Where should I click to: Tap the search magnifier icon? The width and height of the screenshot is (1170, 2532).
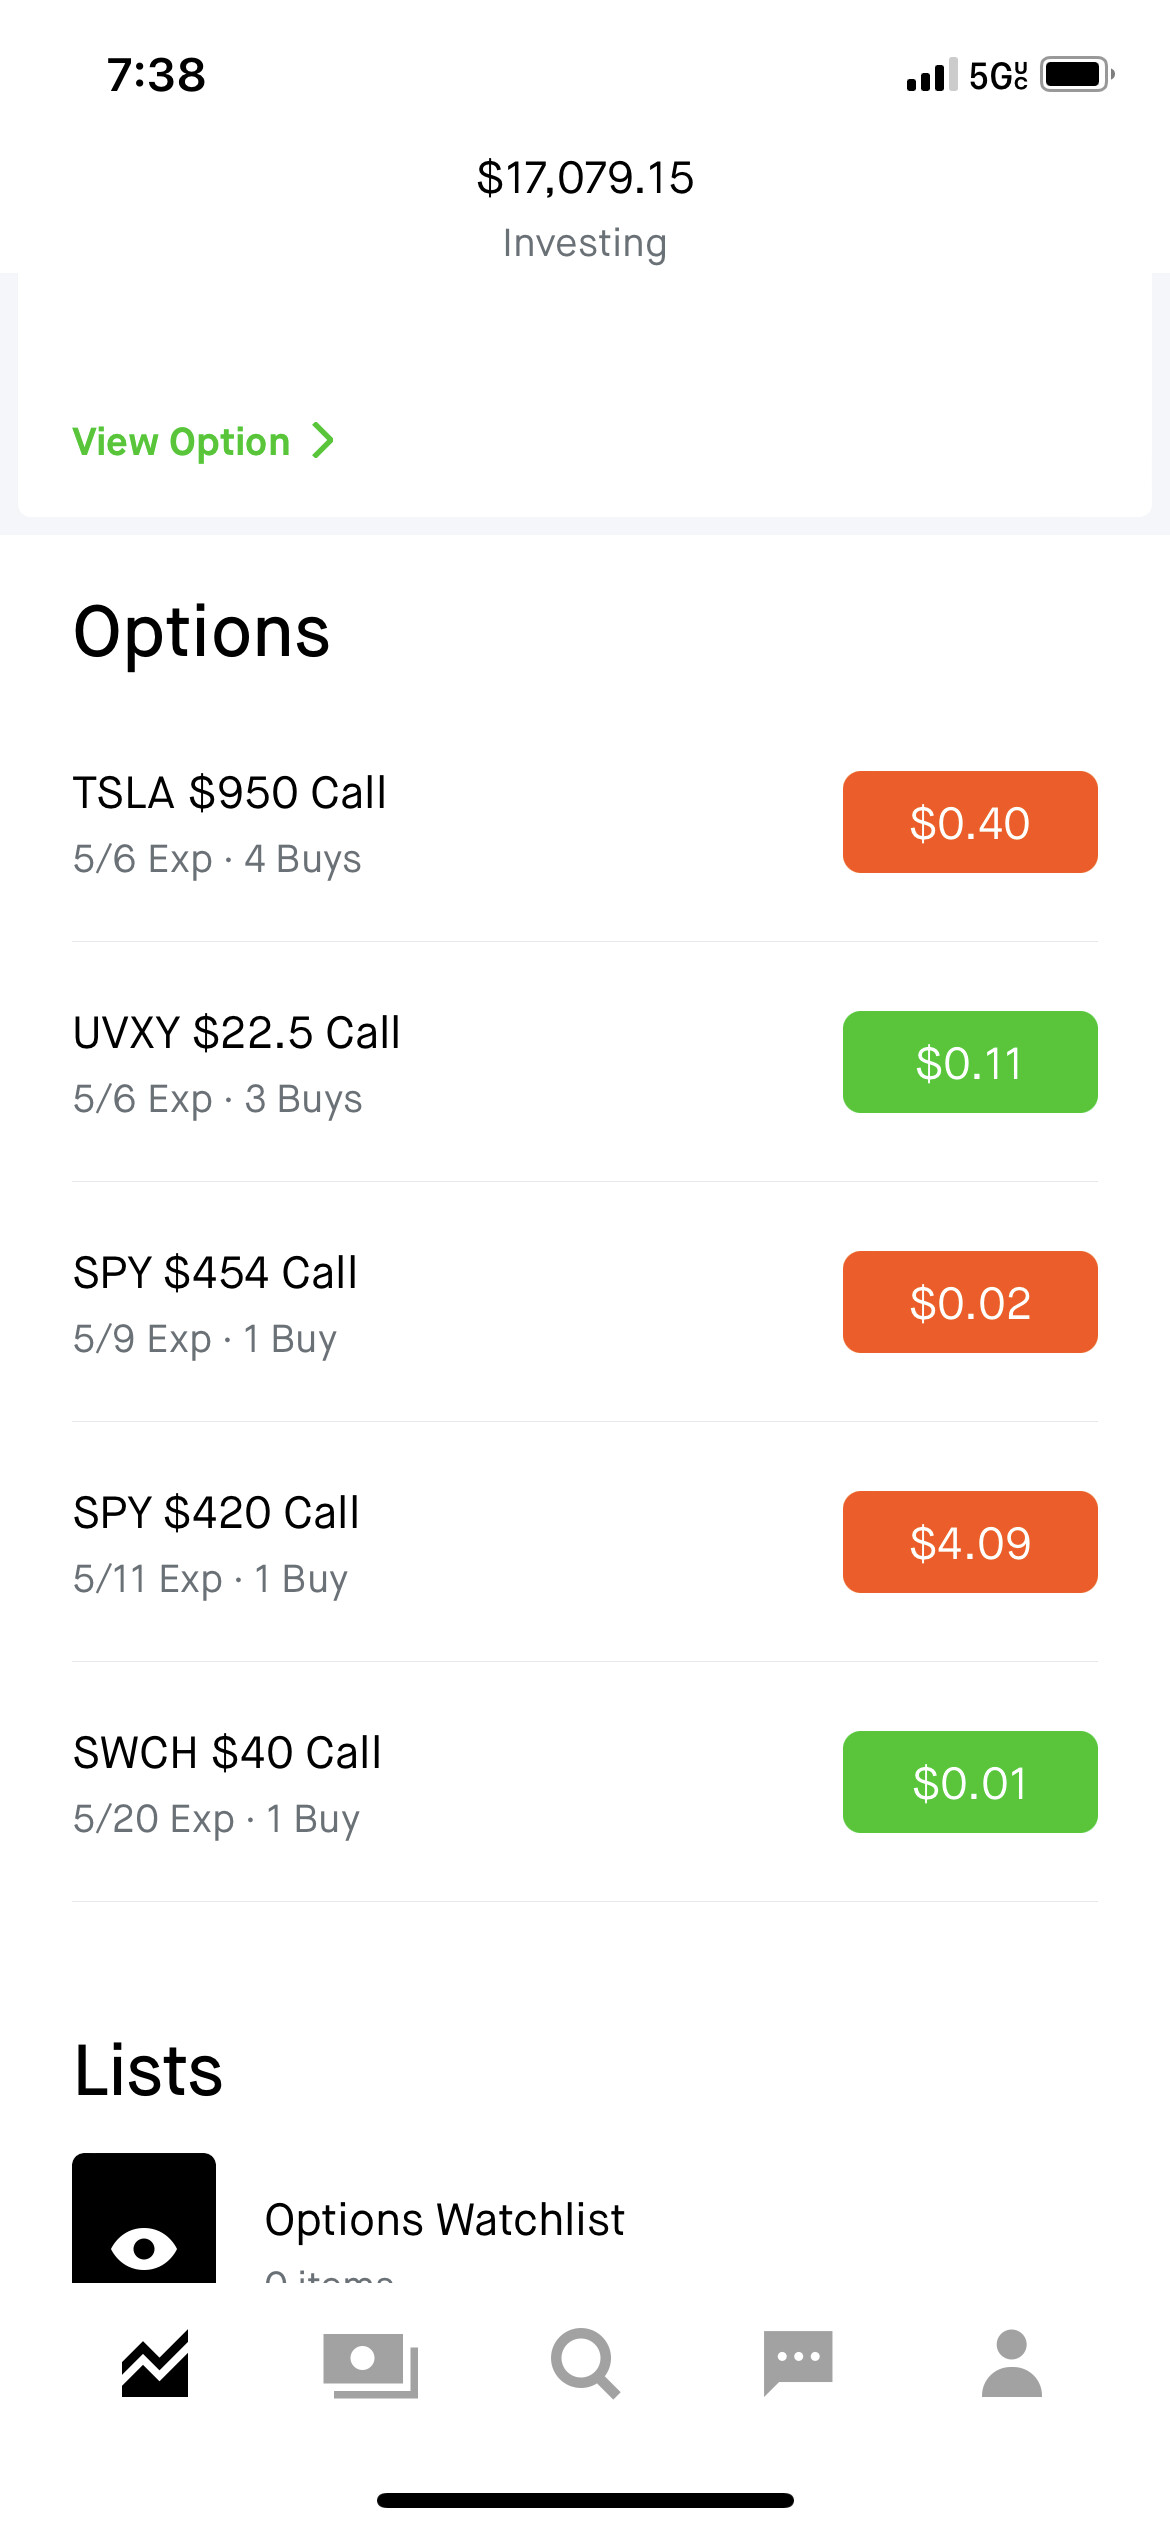pos(585,2364)
